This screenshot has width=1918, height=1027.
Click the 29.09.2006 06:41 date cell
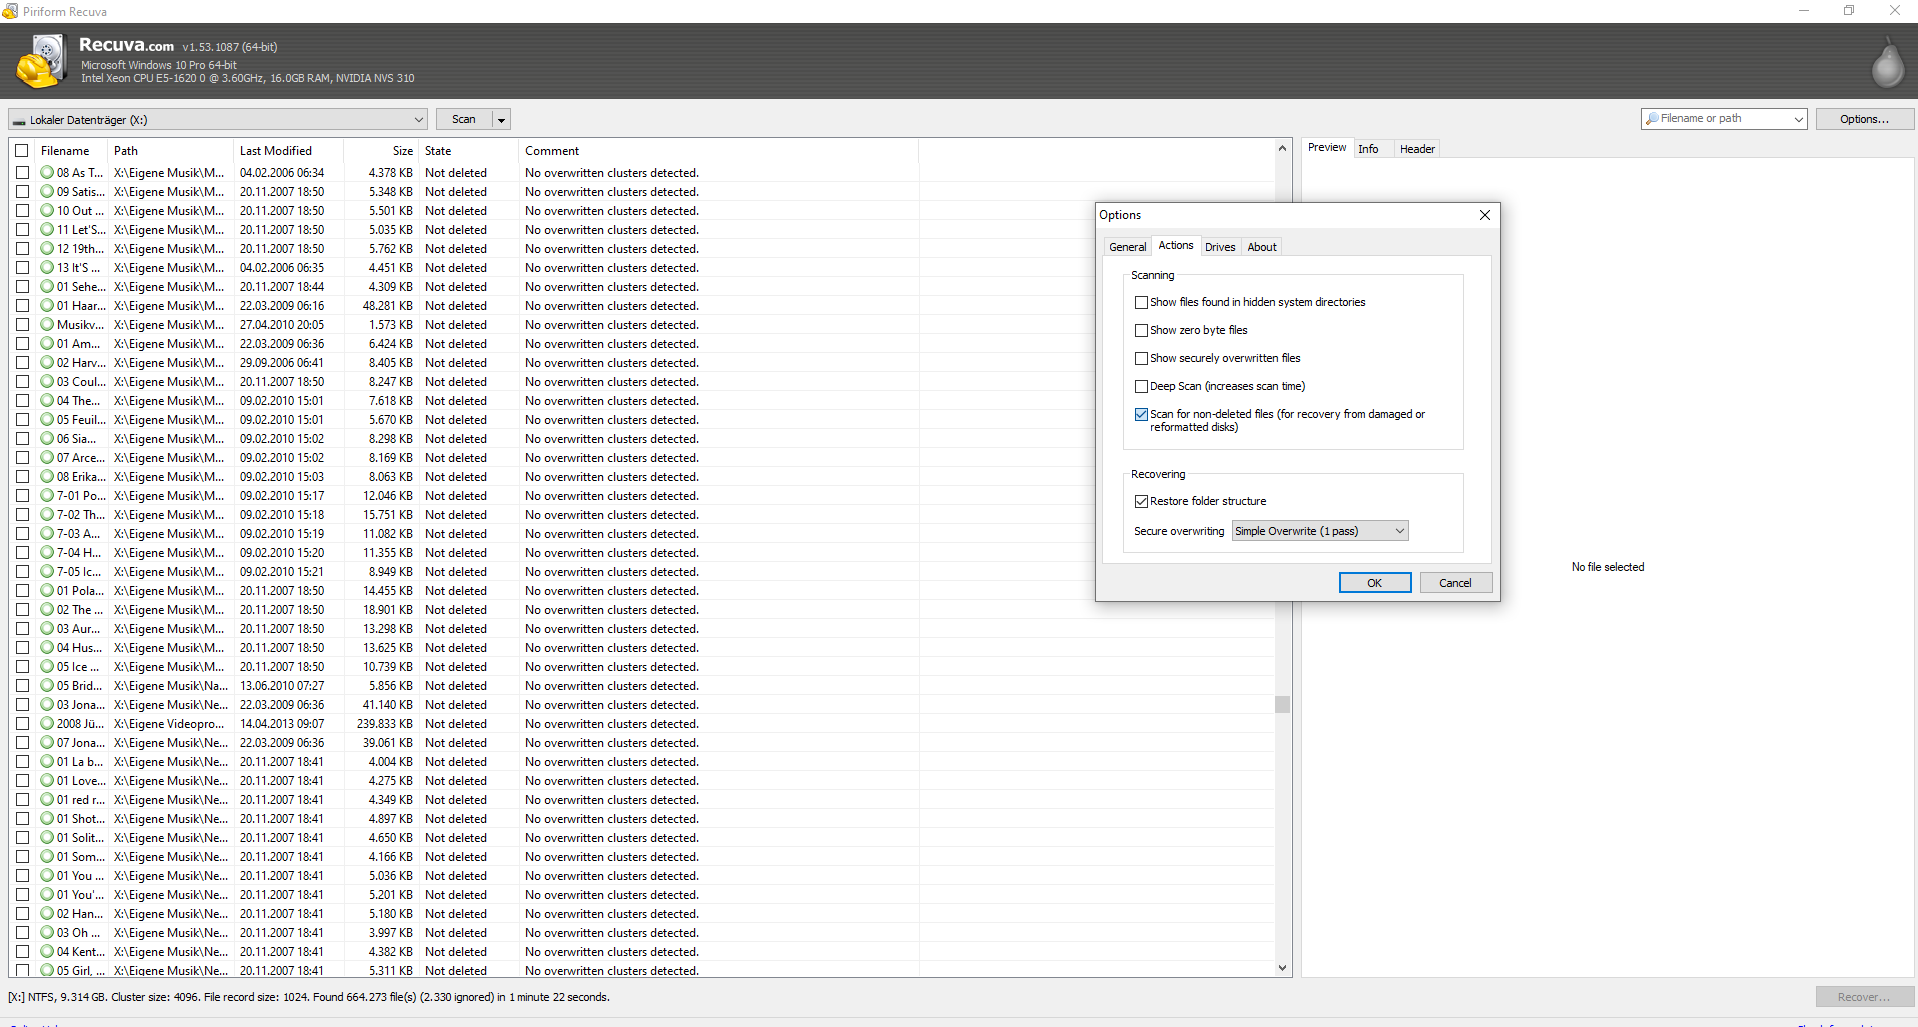tap(282, 363)
